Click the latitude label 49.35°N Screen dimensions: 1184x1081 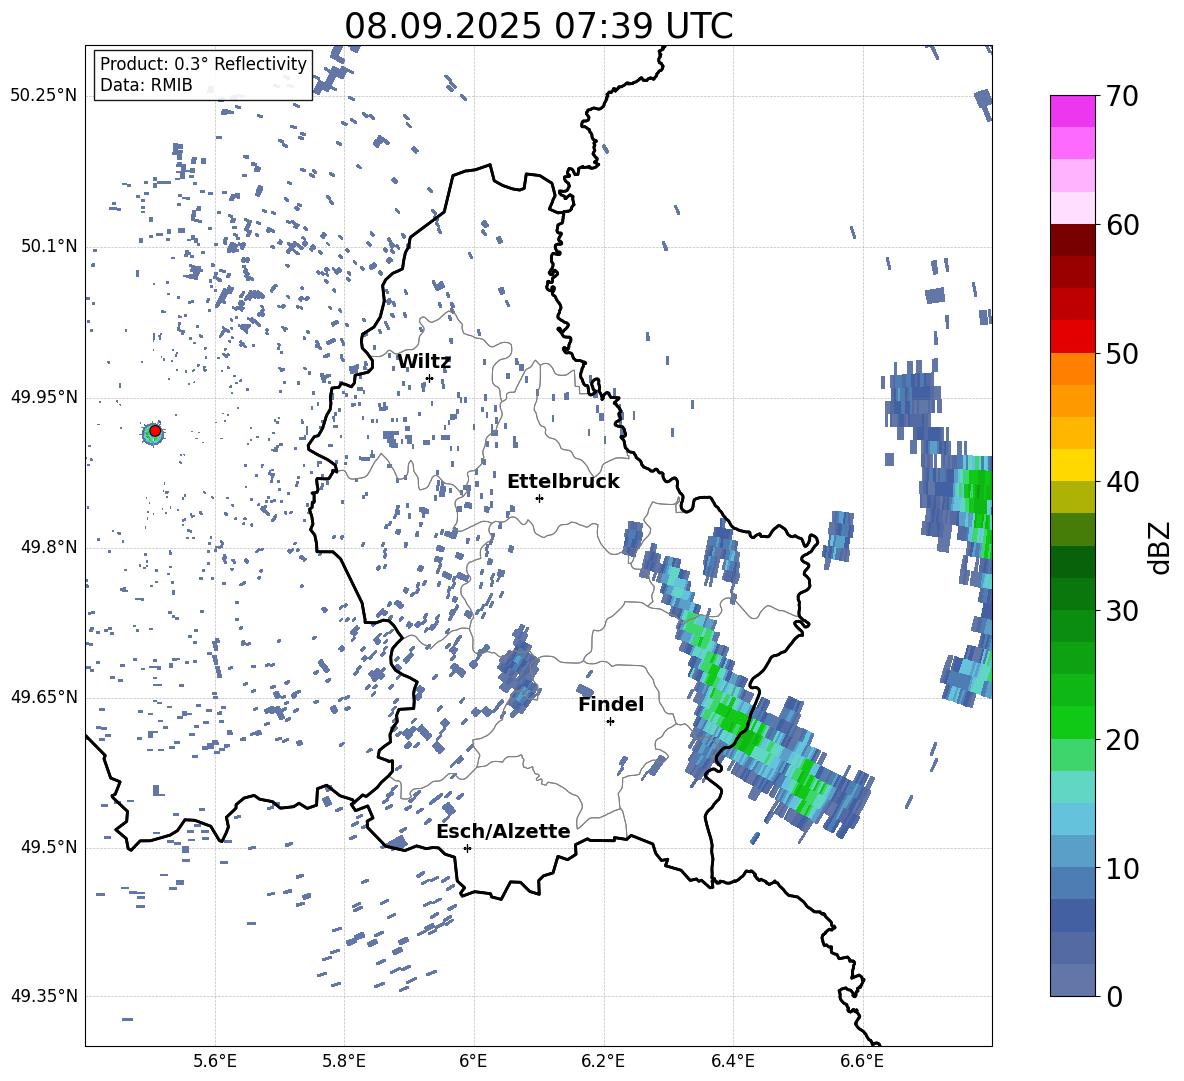point(44,996)
